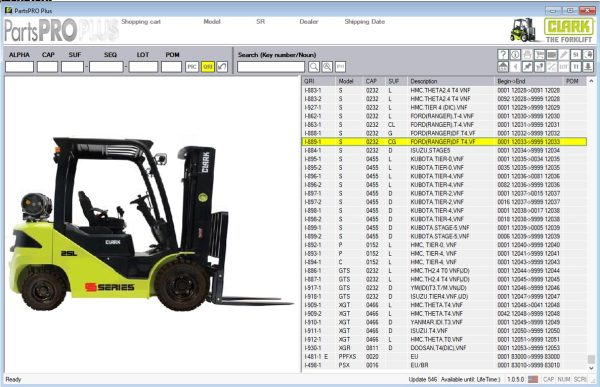600x387 pixels.
Task: Focus the LOT input field
Action: [x=143, y=67]
